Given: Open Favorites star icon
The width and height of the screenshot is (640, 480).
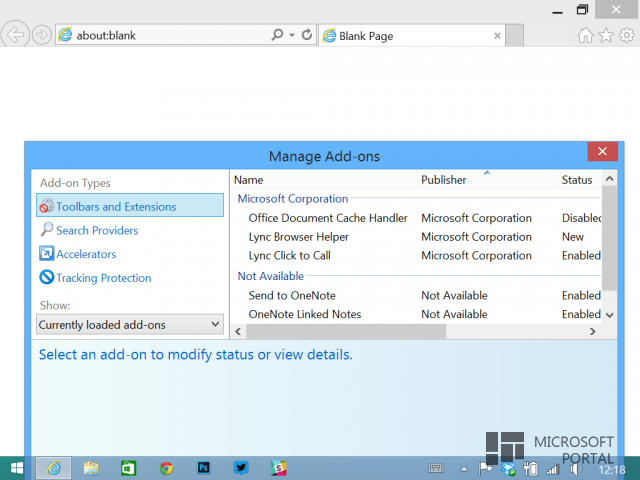Looking at the screenshot, I should (x=606, y=36).
